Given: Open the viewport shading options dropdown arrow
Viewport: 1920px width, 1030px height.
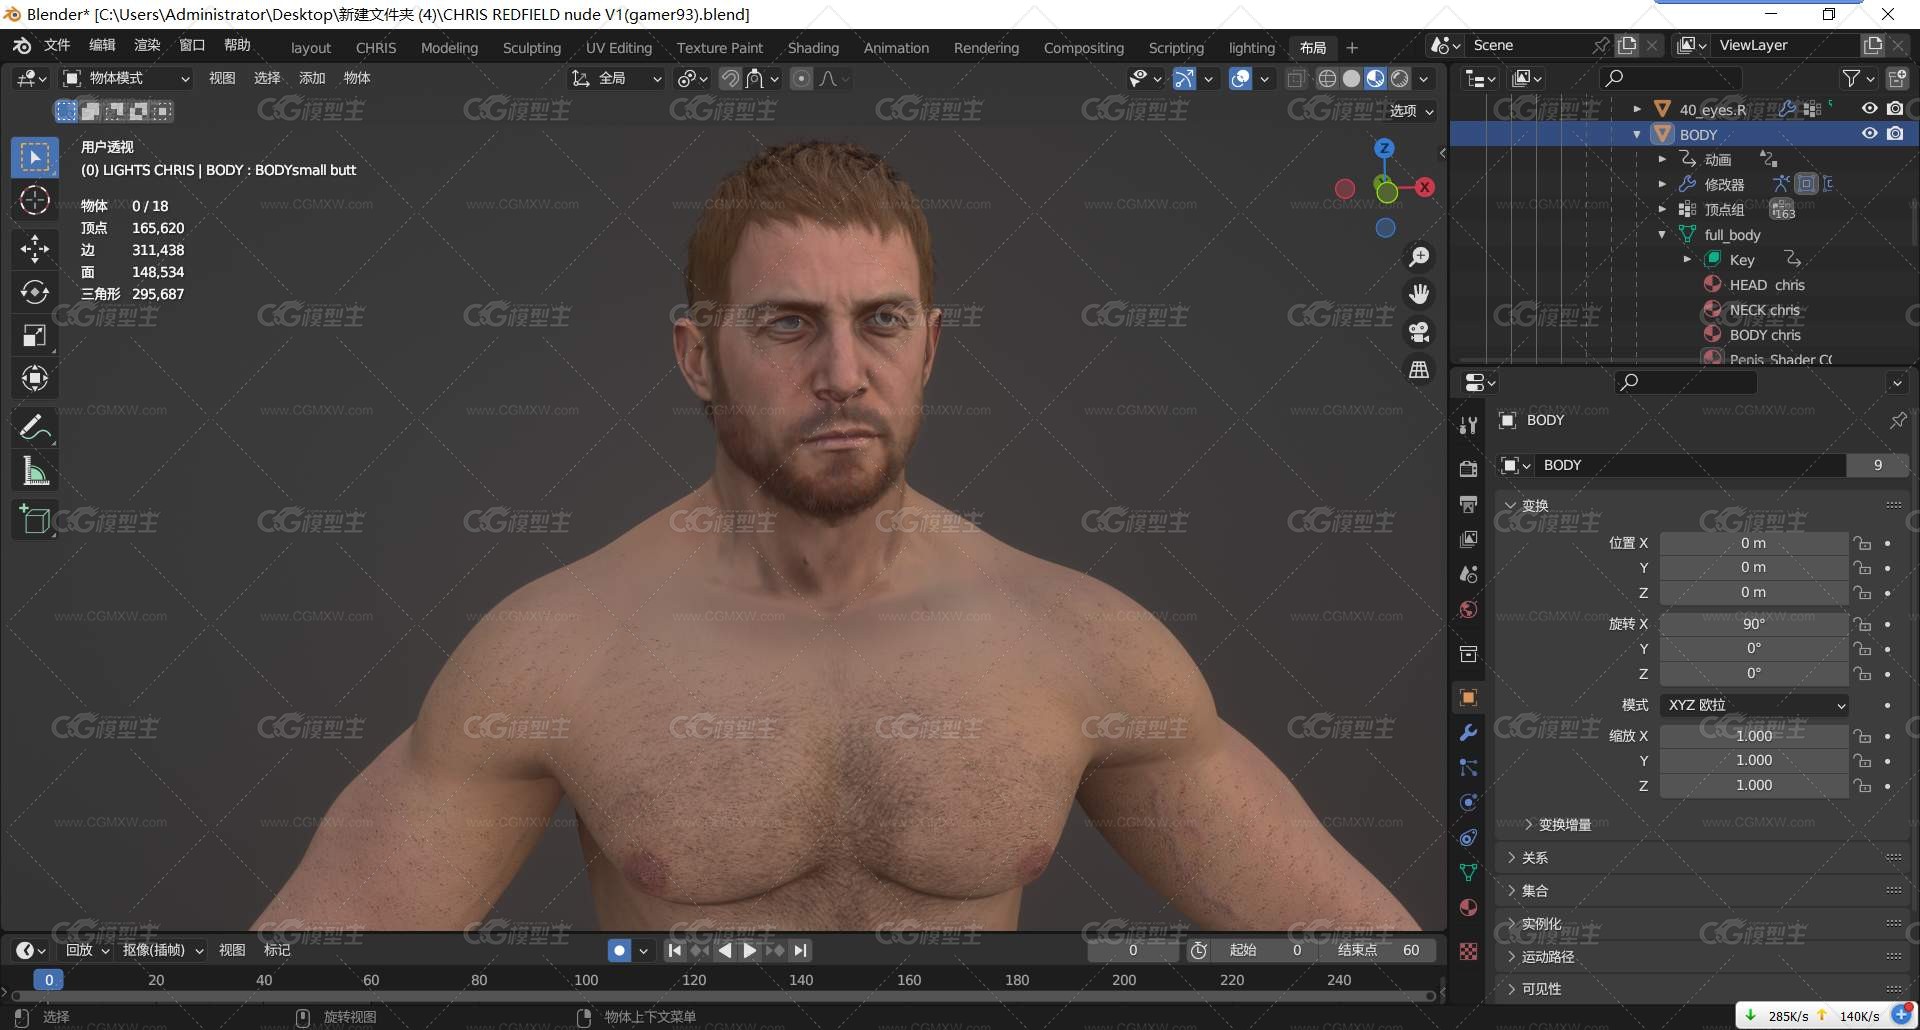Looking at the screenshot, I should coord(1424,79).
